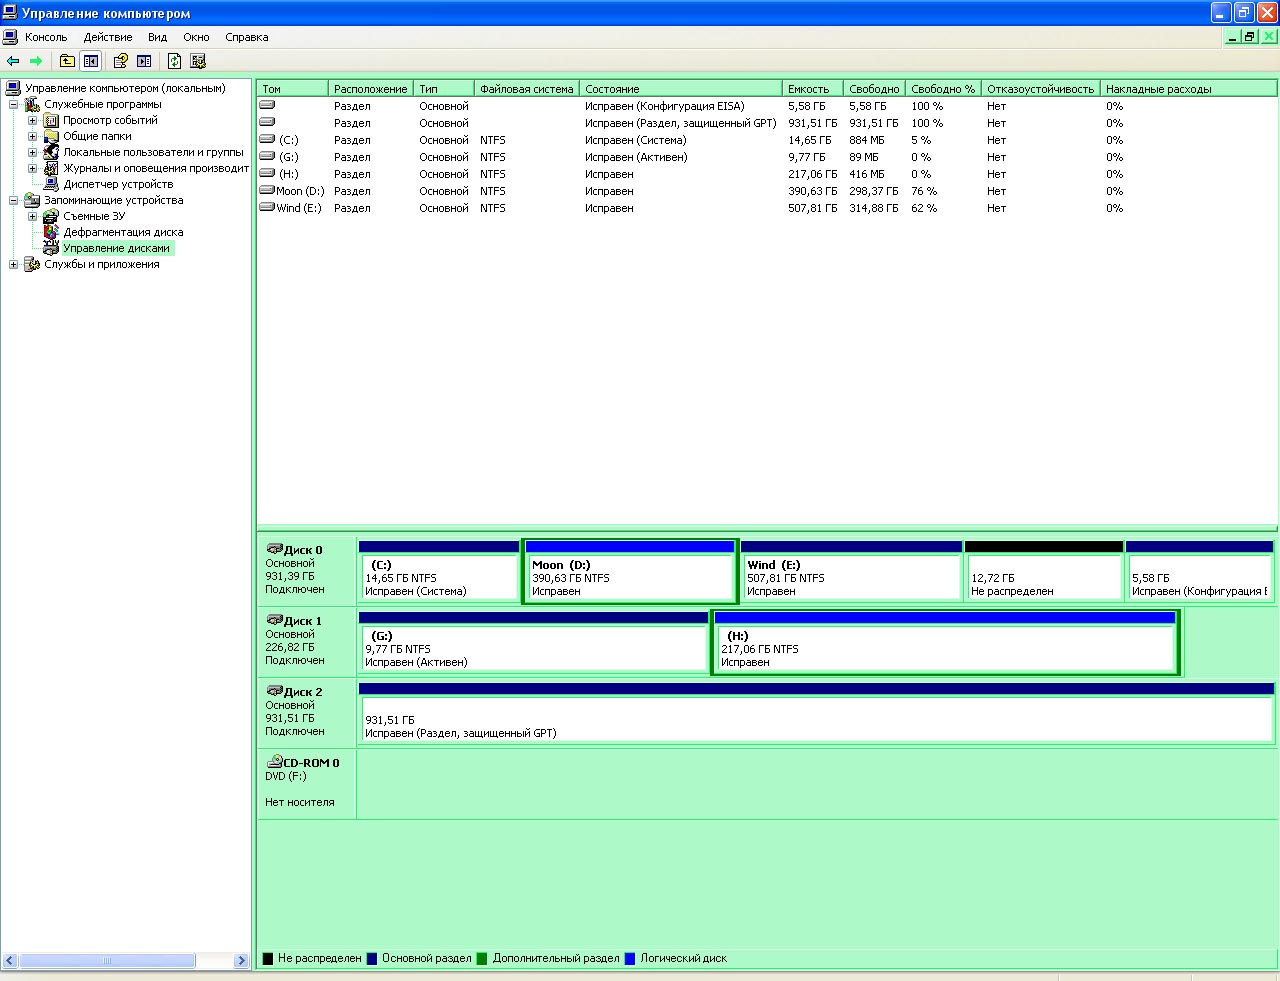Select the Wind (E:) partition block
The image size is (1280, 981).
coord(851,578)
